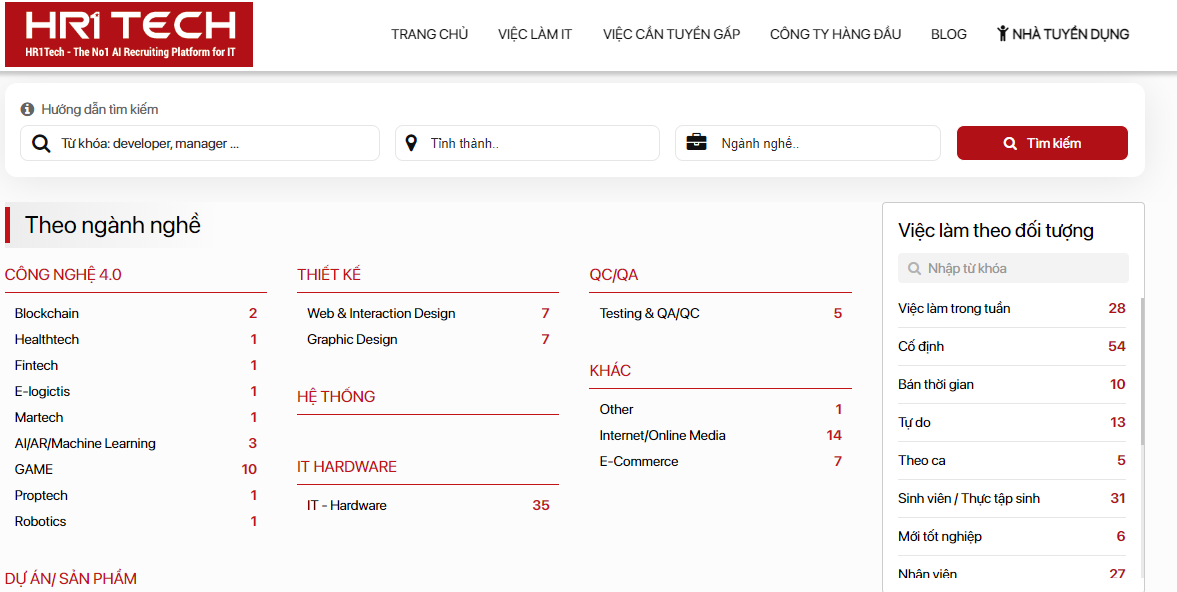Viewport: 1177px width, 592px height.
Task: Open the Việc làm IT menu
Action: coord(535,34)
